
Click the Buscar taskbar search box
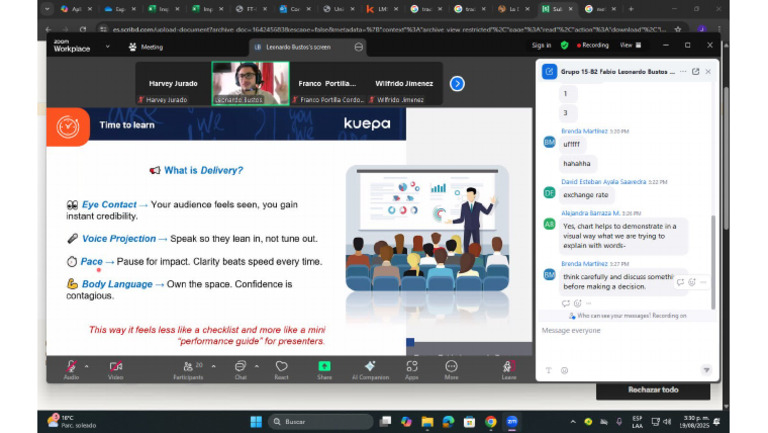(x=321, y=422)
